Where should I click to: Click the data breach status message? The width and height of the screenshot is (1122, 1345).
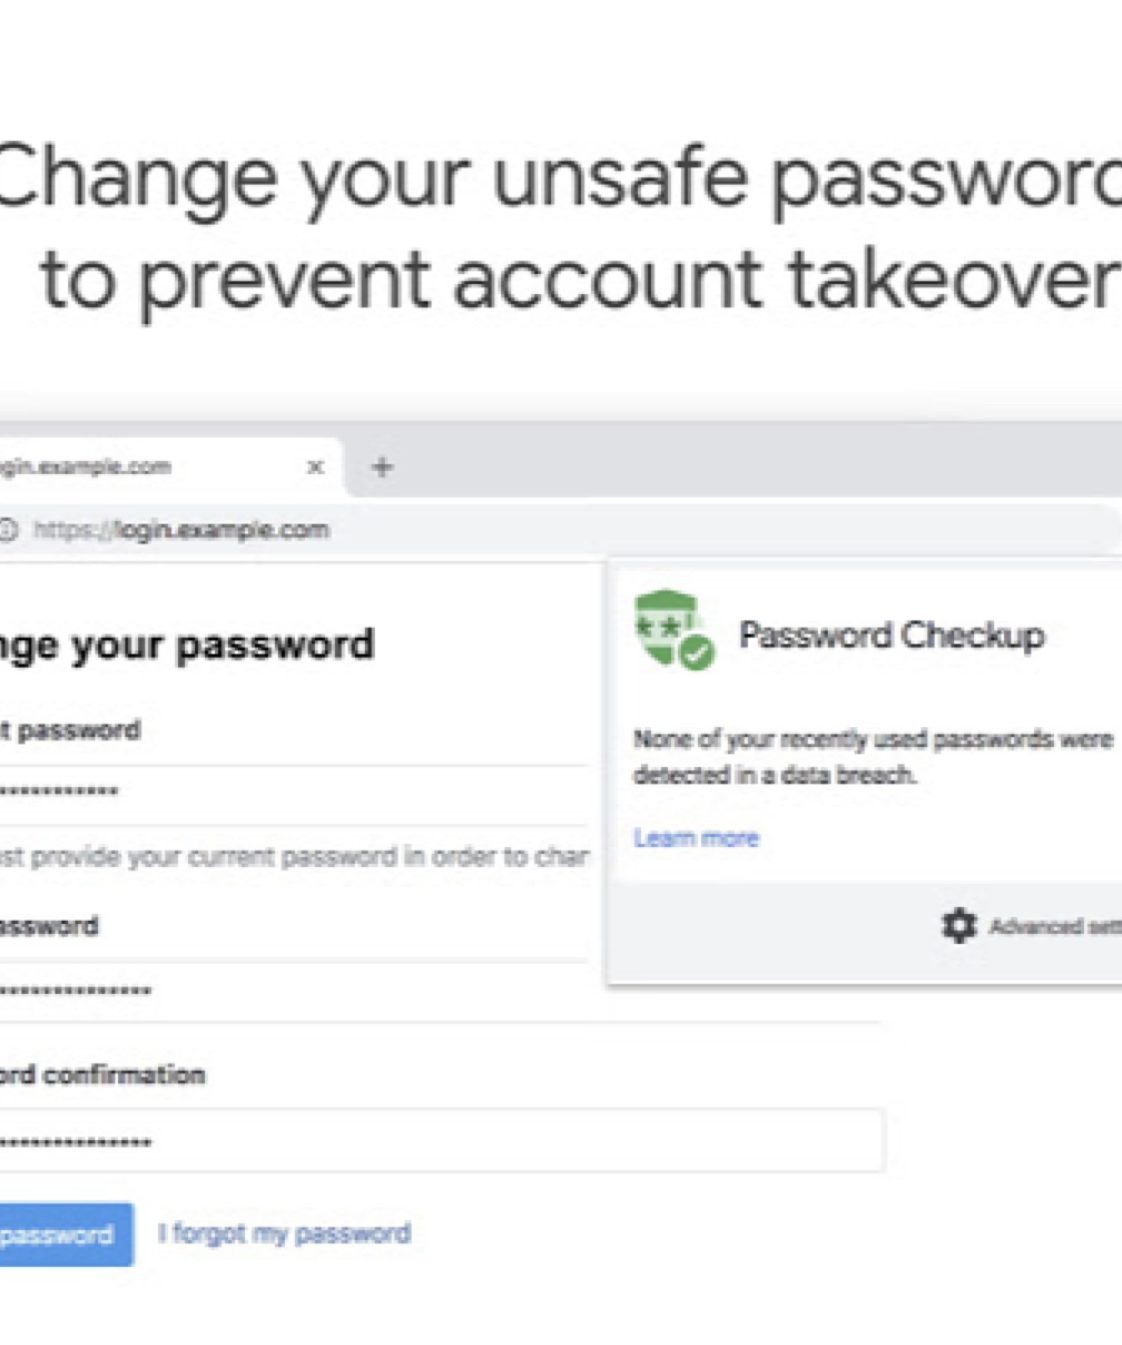coord(872,757)
